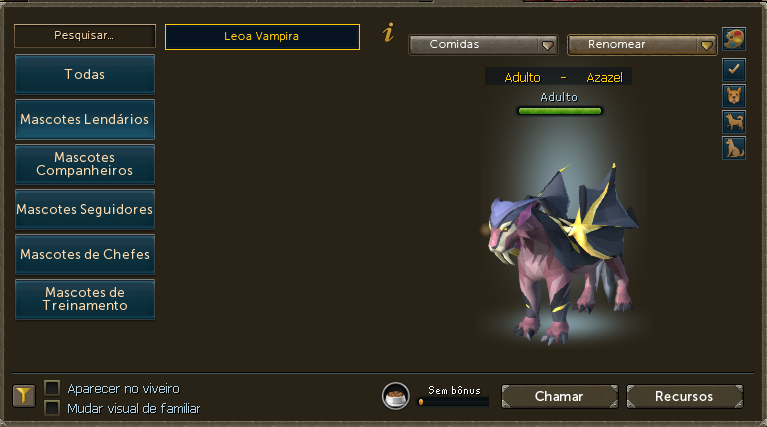The image size is (767, 427).
Task: Select the standing dog pose icon
Action: click(734, 122)
